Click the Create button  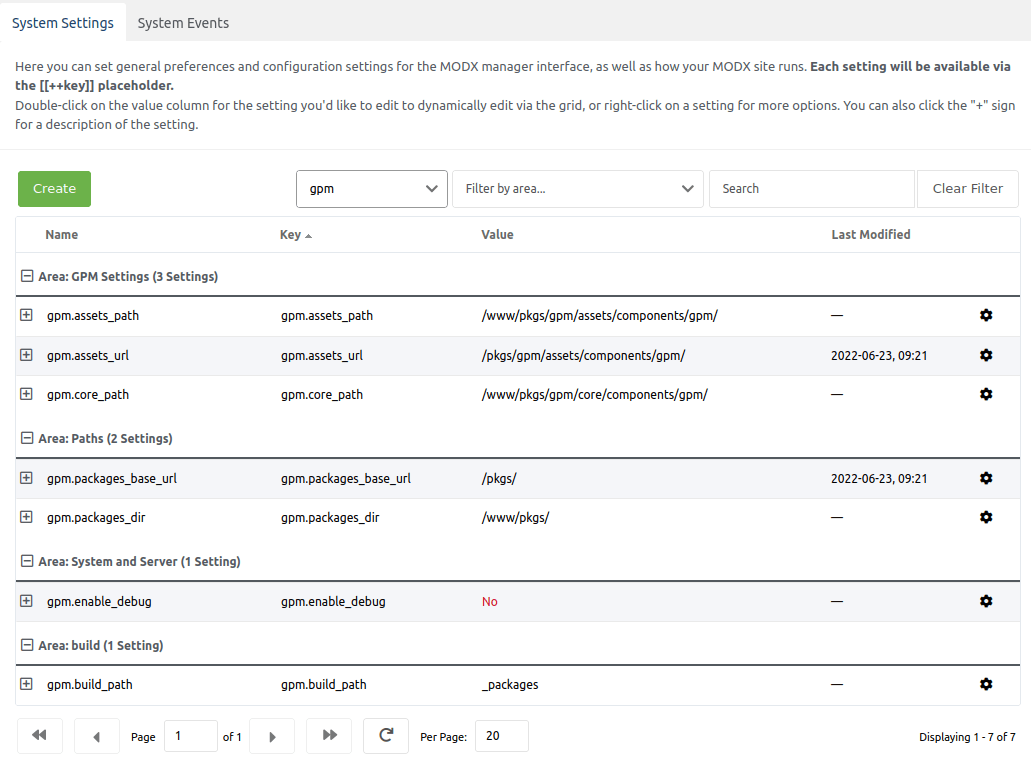(53, 188)
